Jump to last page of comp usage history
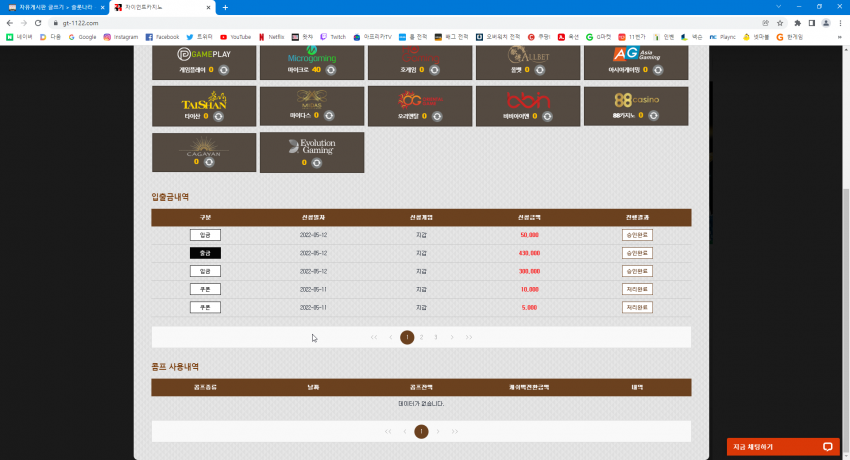The width and height of the screenshot is (850, 460). (455, 431)
